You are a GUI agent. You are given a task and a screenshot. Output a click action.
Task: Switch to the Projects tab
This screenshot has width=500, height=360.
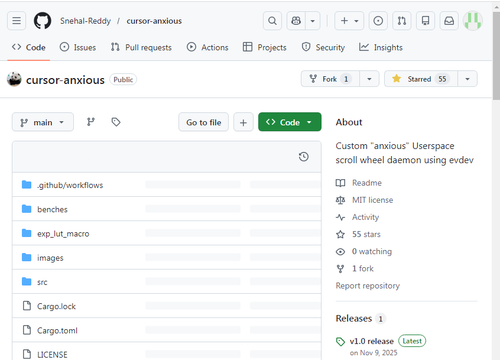click(265, 47)
